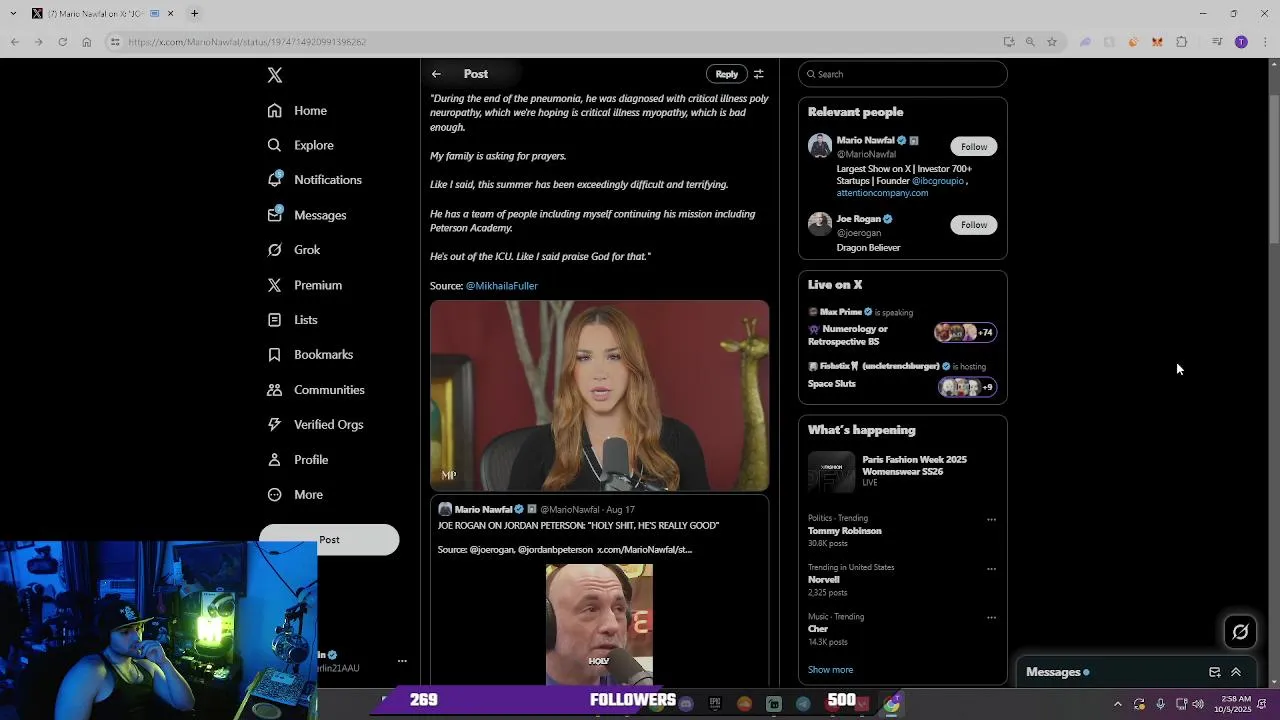Open a new browser tab
Viewport: 1280px width, 720px height.
194,14
